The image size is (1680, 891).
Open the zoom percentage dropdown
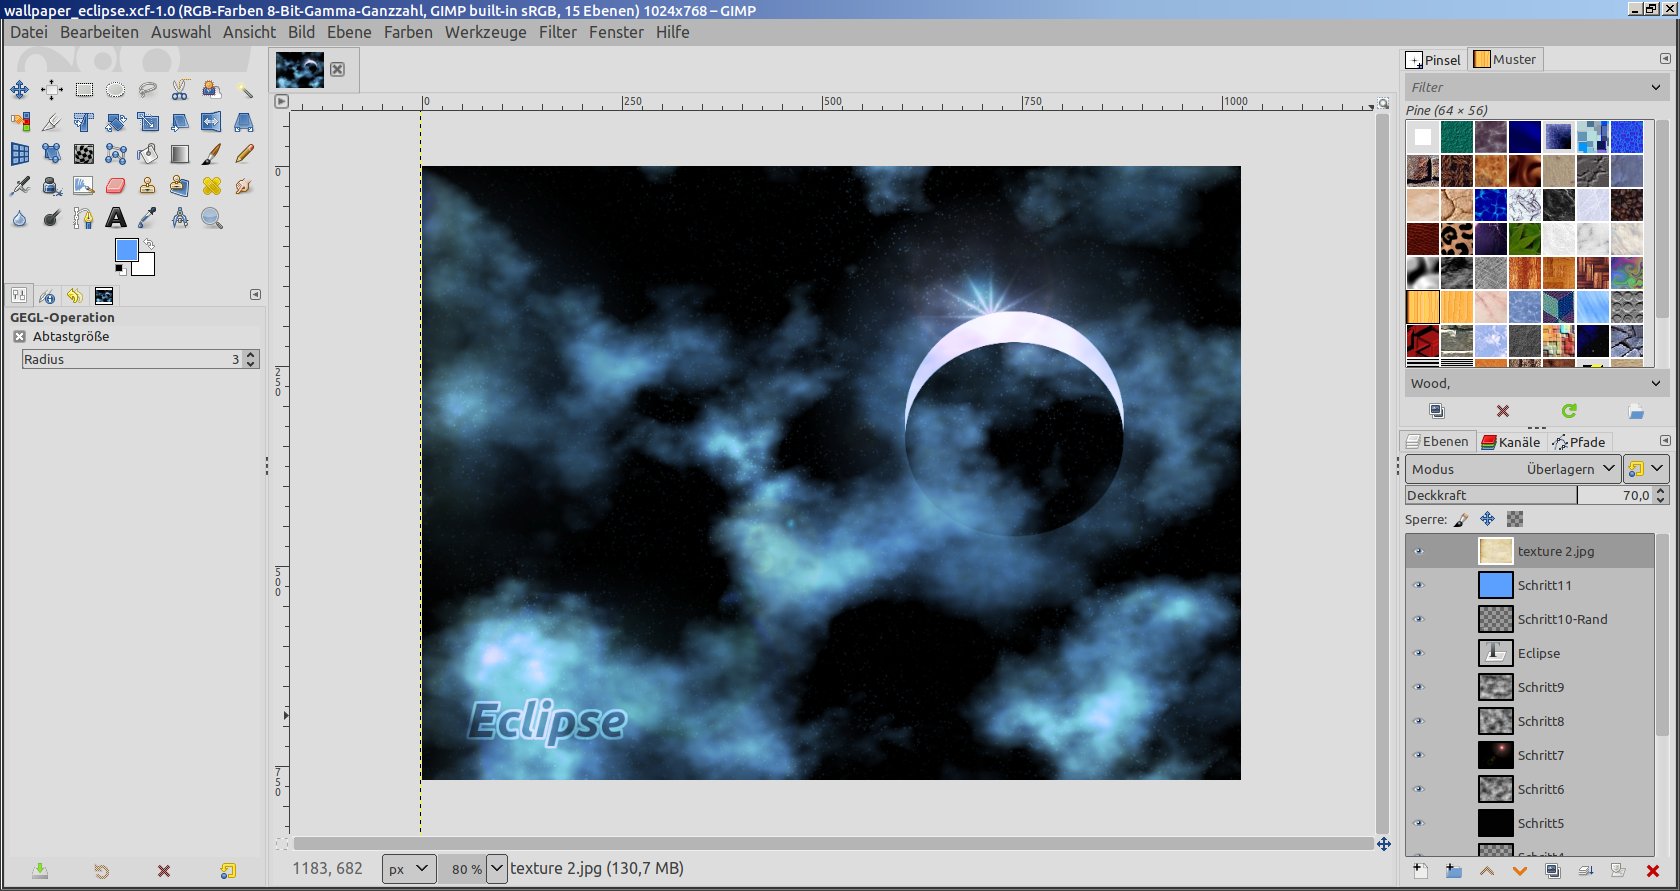(497, 868)
